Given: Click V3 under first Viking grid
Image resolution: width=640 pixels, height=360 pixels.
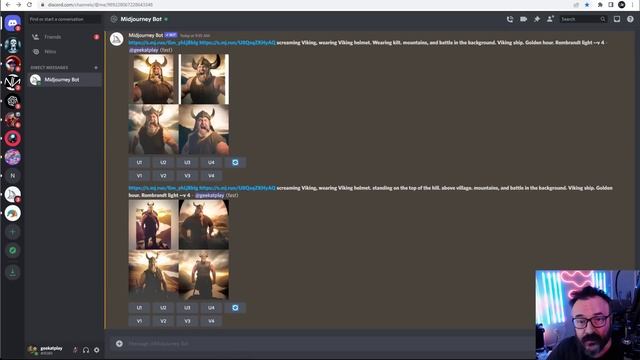Looking at the screenshot, I should [187, 176].
